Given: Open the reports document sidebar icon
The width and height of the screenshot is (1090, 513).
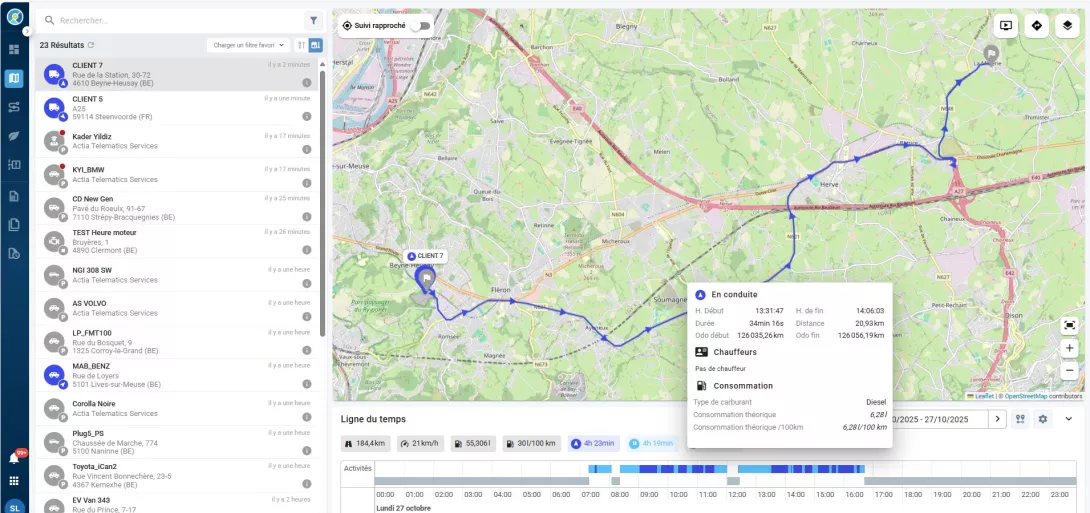Looking at the screenshot, I should 14,196.
